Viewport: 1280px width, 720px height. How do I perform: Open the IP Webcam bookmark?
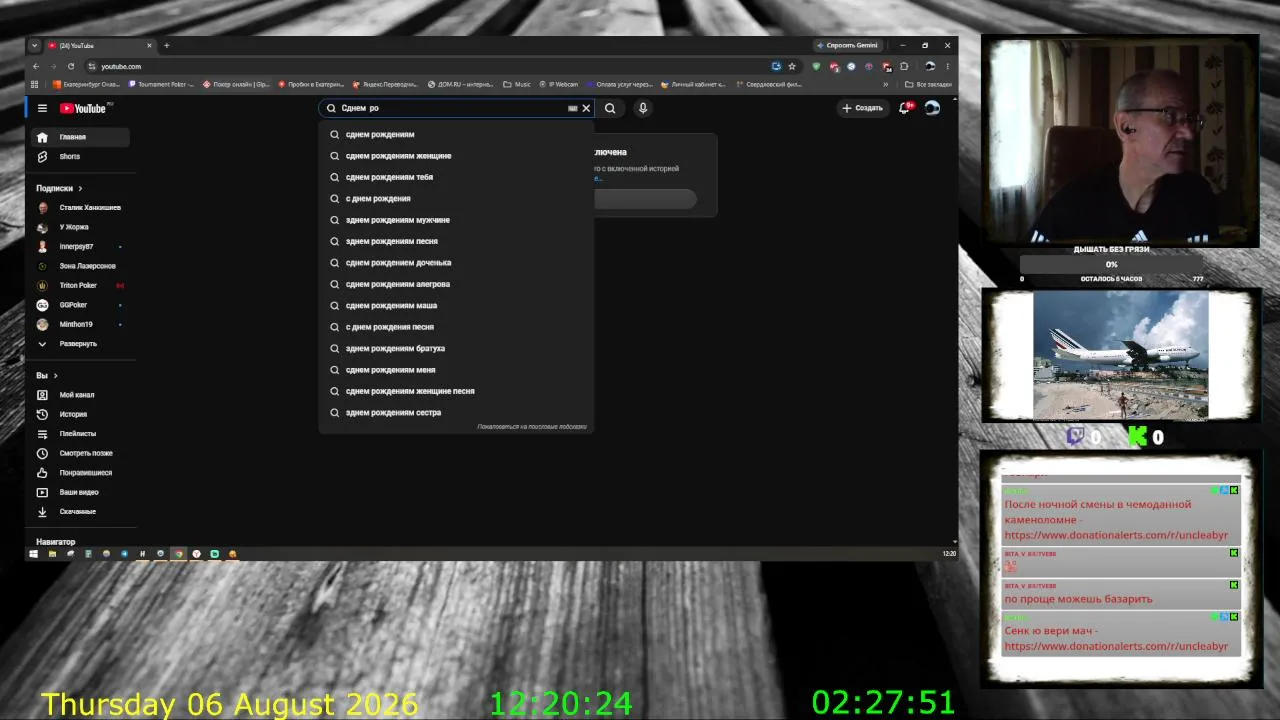pyautogui.click(x=559, y=84)
